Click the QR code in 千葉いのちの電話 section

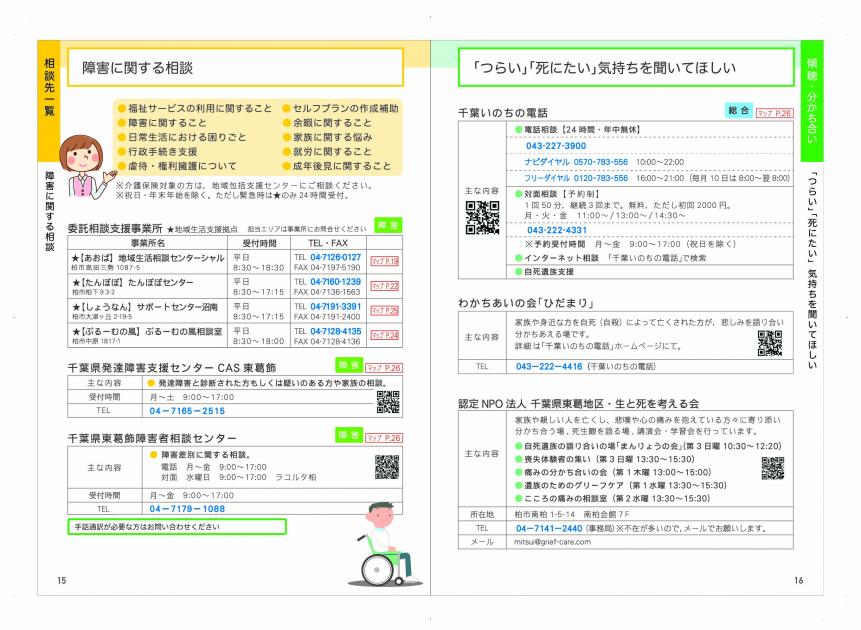(481, 217)
